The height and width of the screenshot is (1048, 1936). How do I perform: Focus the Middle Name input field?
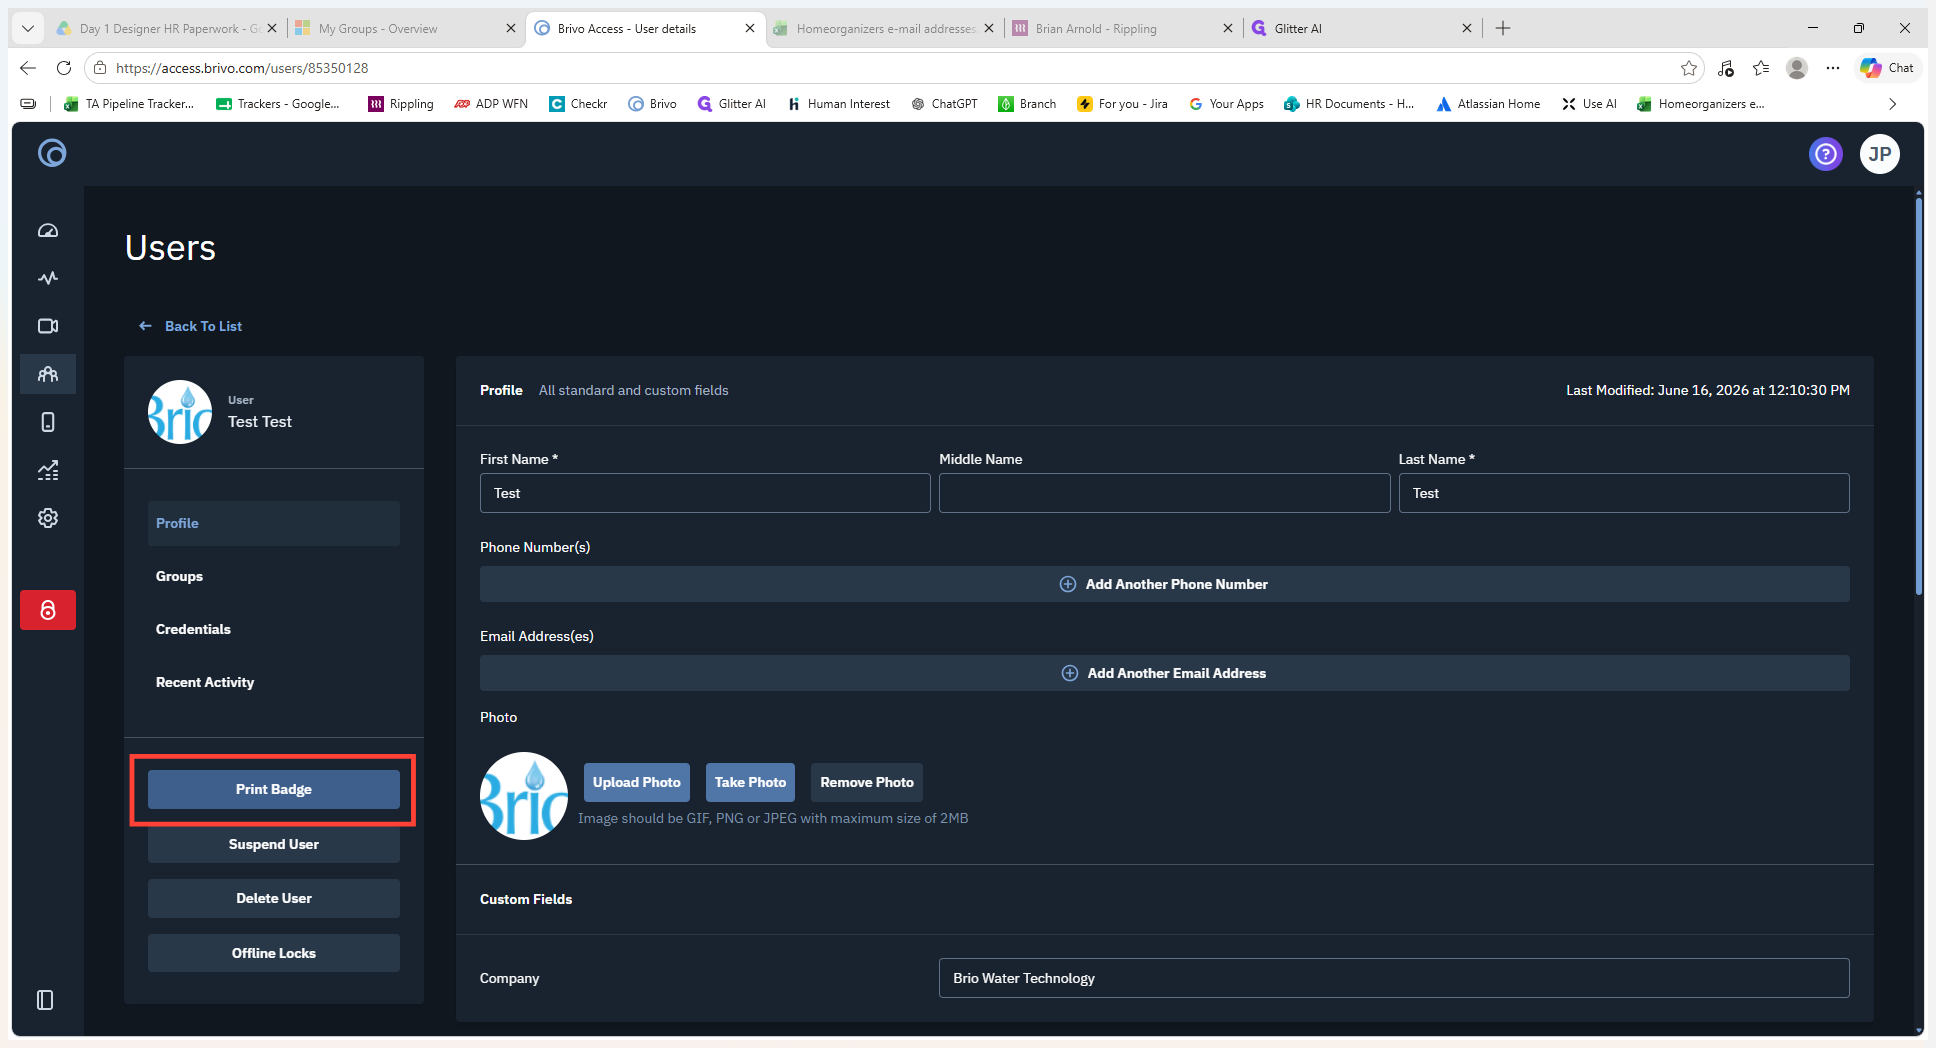coord(1164,493)
